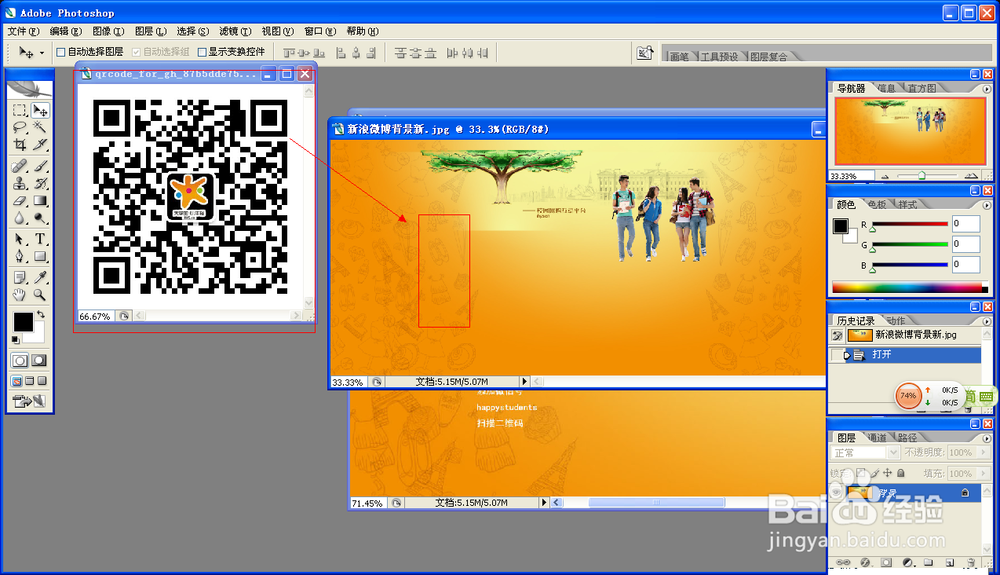
Task: Select the Eraser tool
Action: point(20,201)
